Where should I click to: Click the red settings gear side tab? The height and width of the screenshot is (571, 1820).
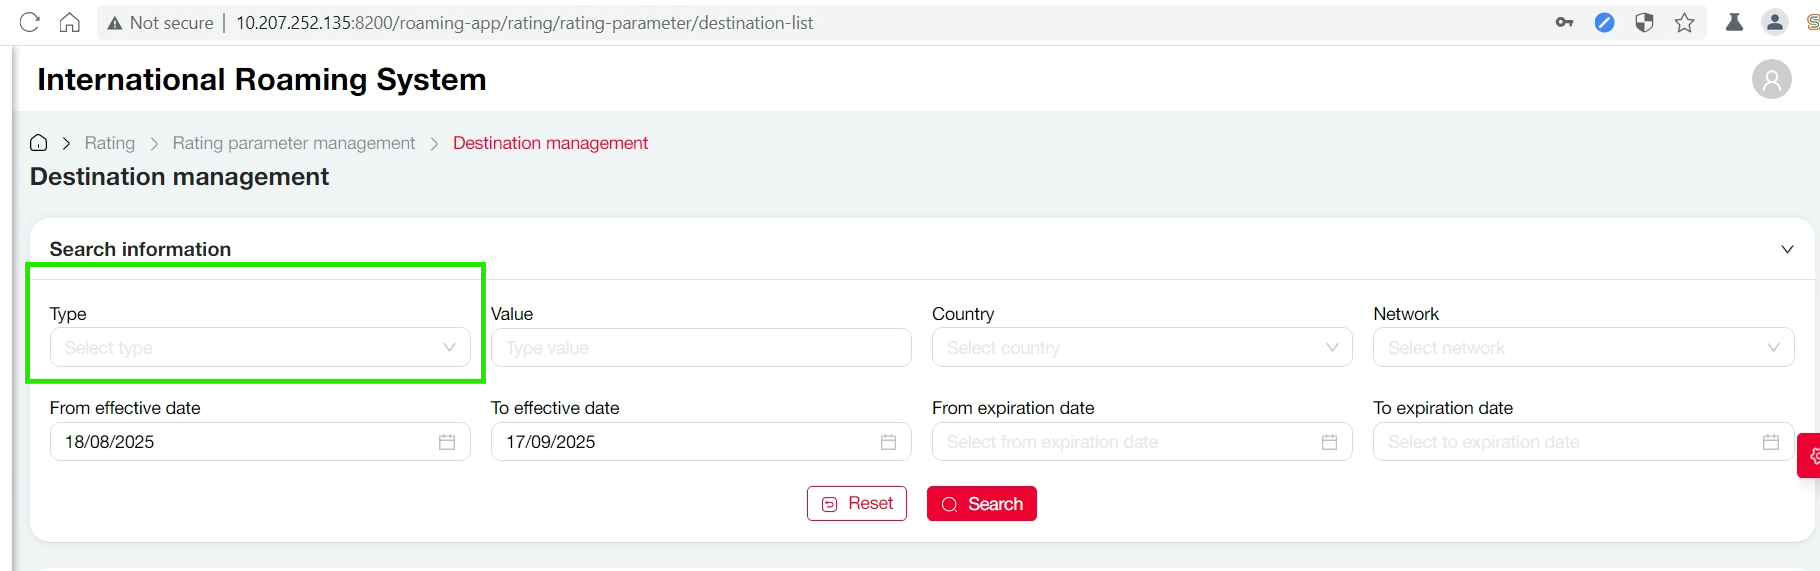click(1810, 456)
